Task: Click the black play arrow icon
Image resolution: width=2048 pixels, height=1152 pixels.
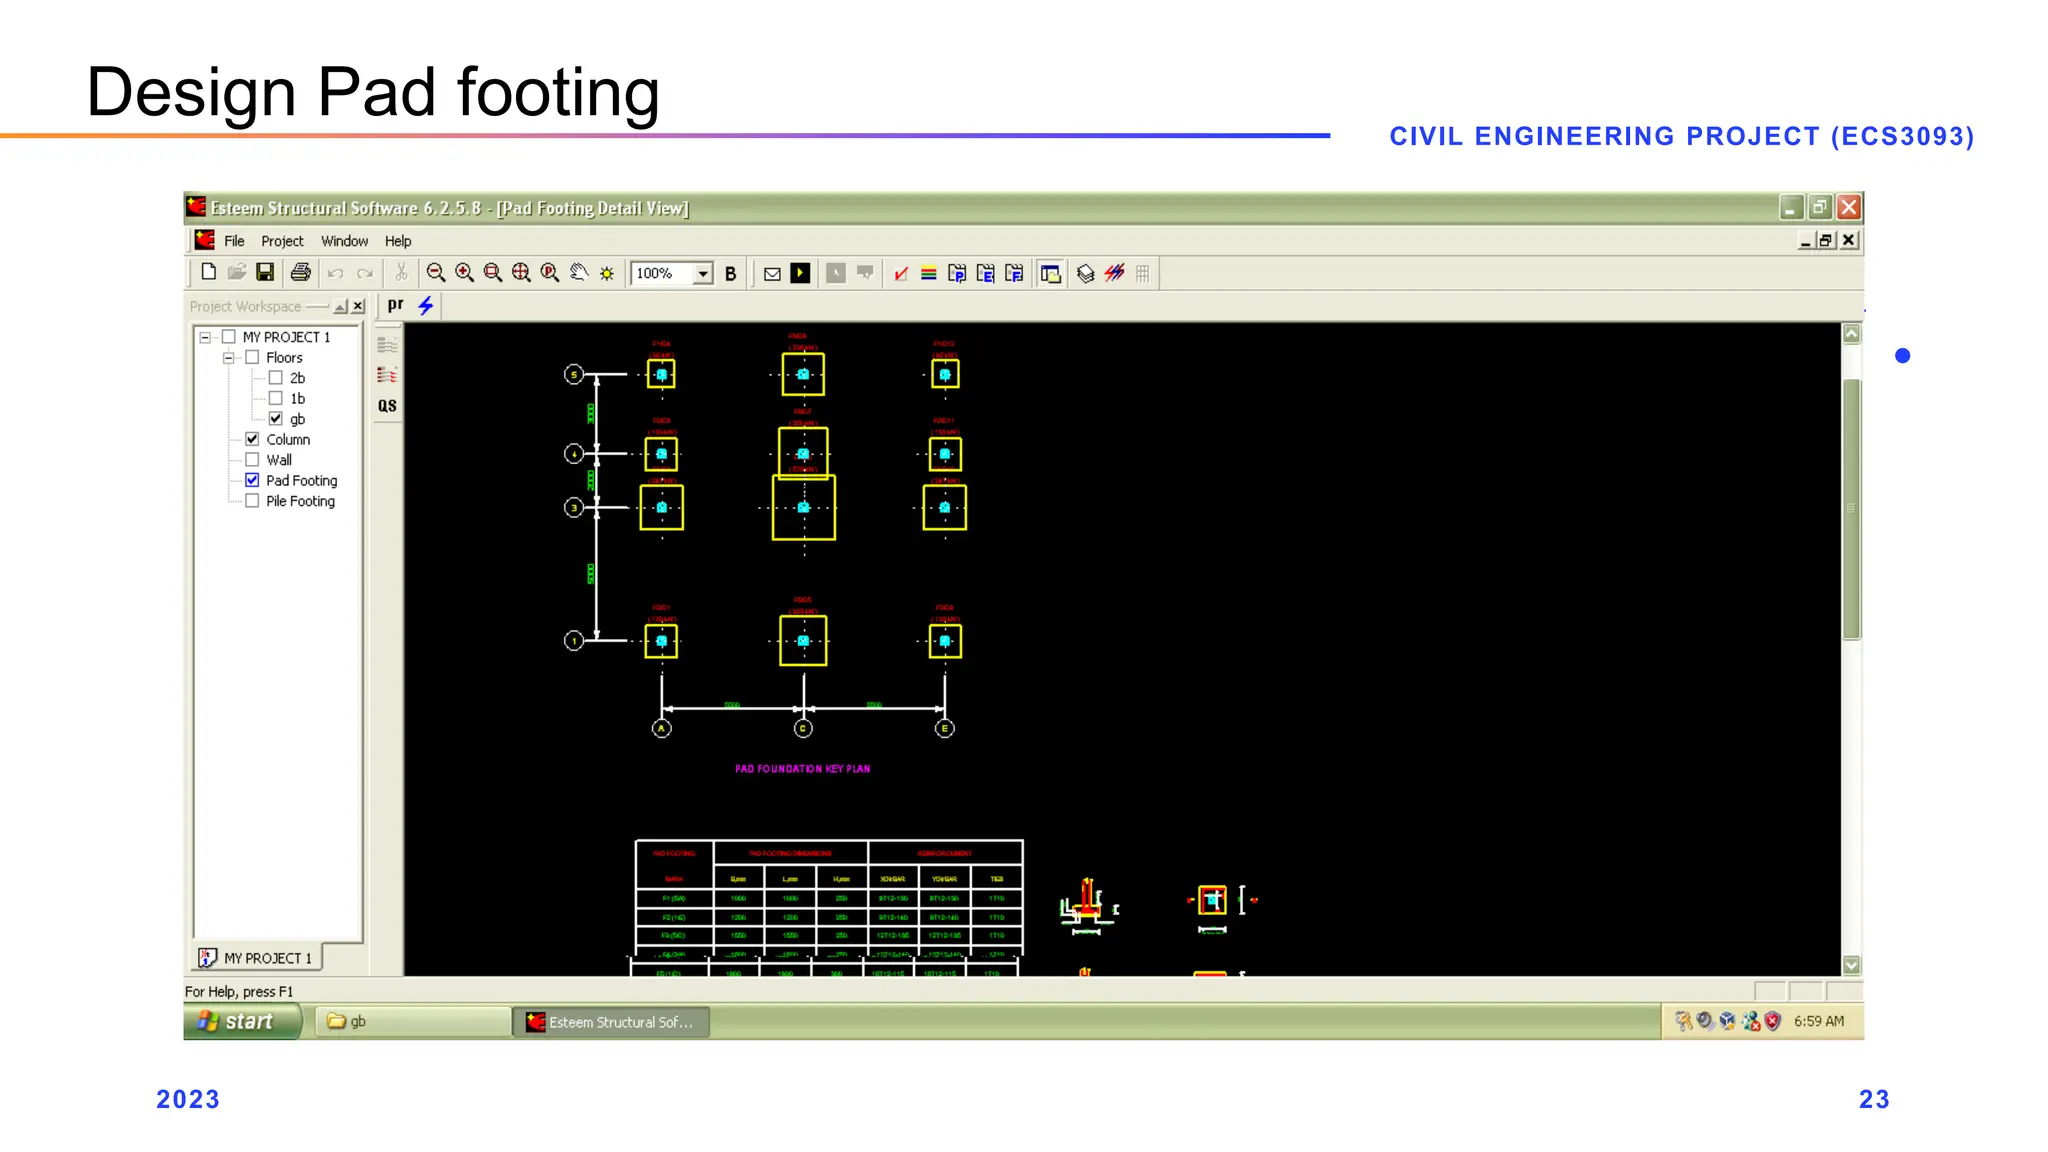Action: click(800, 273)
